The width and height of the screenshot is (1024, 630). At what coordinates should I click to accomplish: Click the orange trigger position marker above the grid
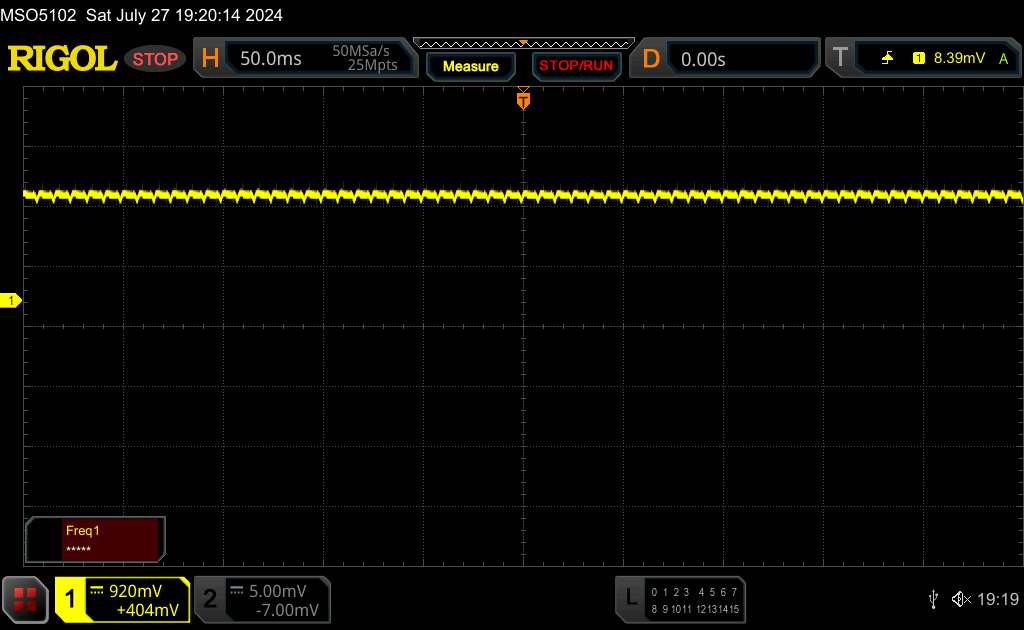(x=523, y=99)
